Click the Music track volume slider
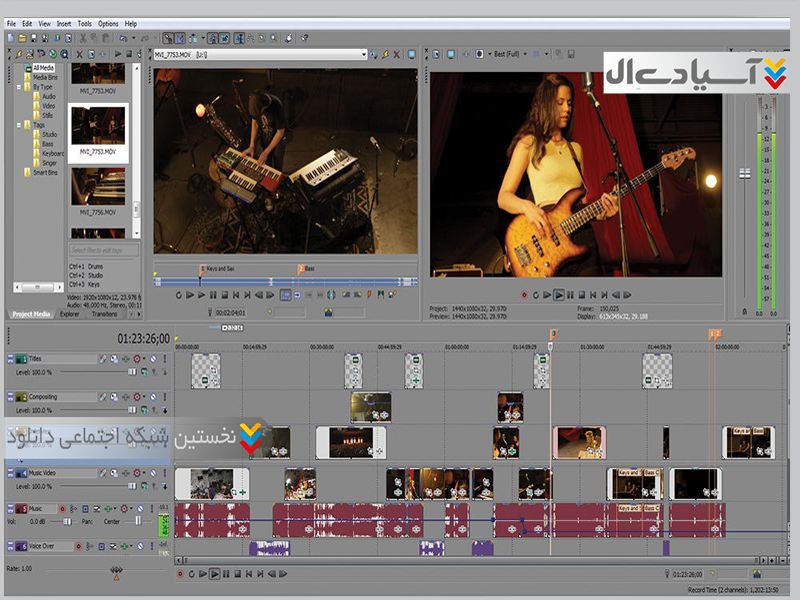The height and width of the screenshot is (600, 800). pos(66,521)
